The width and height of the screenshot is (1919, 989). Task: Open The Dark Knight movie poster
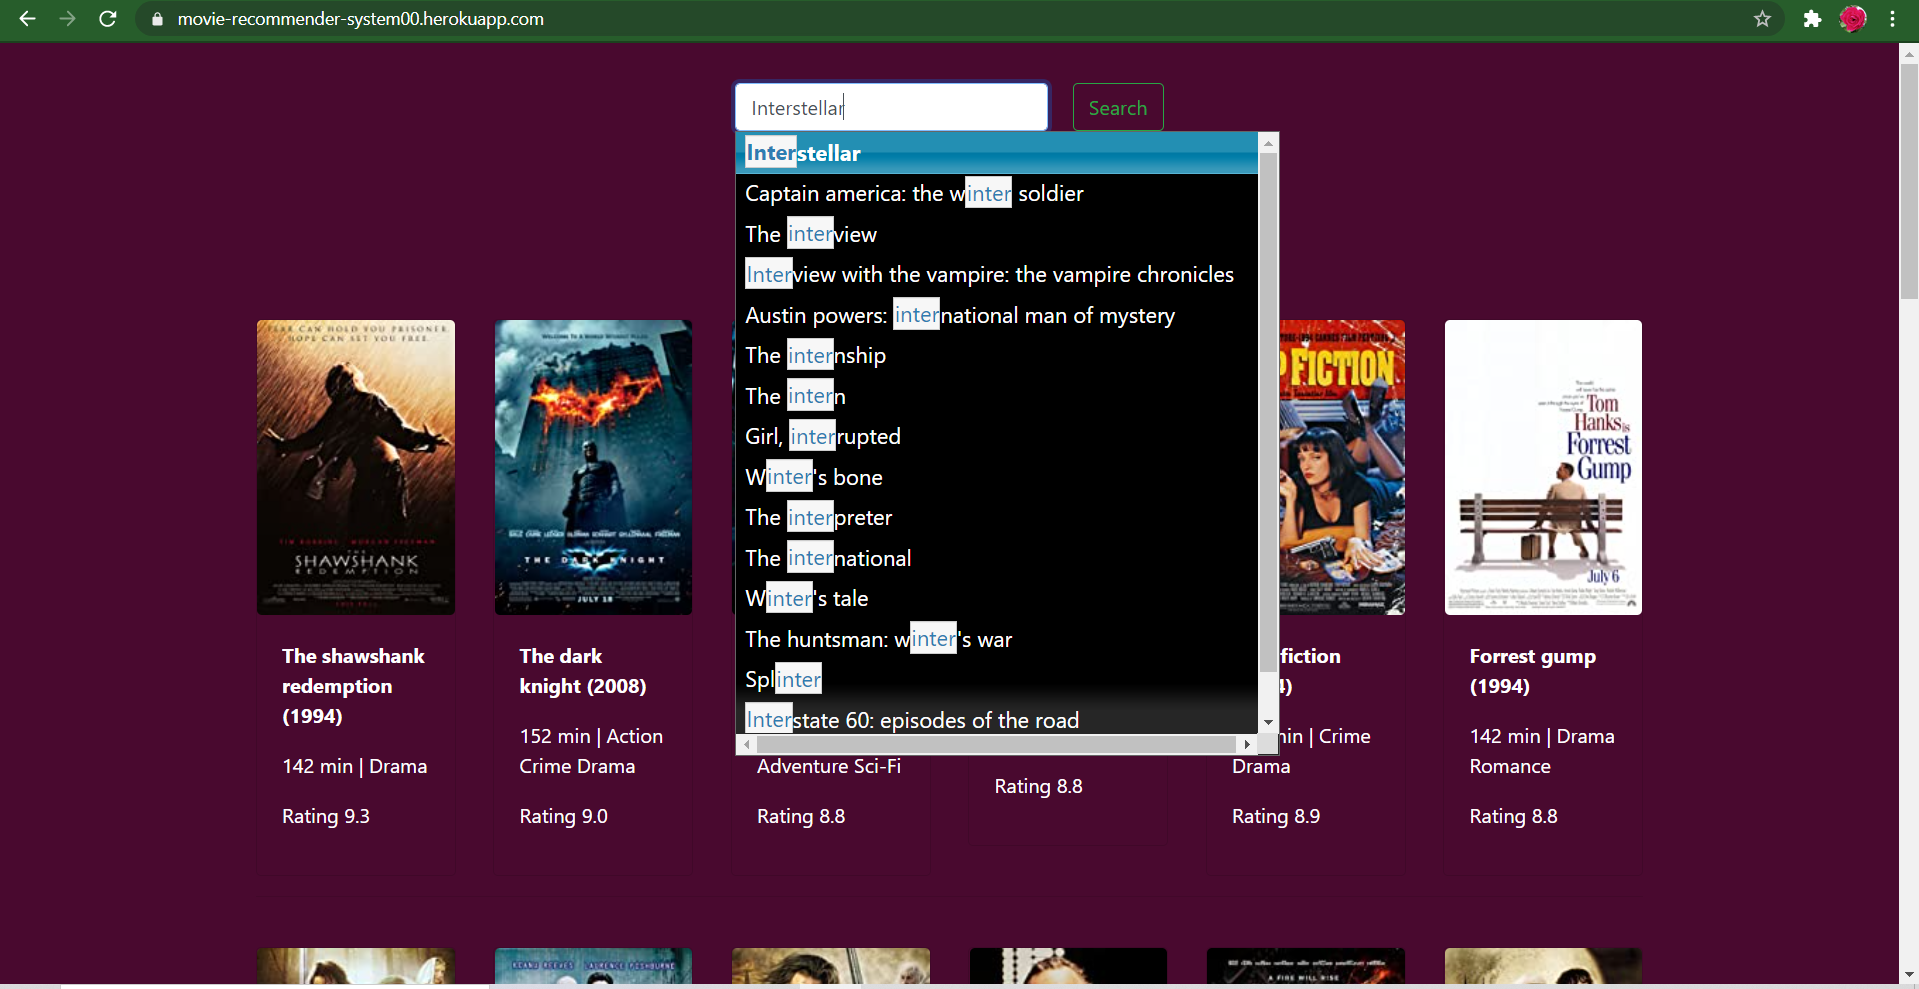point(592,467)
